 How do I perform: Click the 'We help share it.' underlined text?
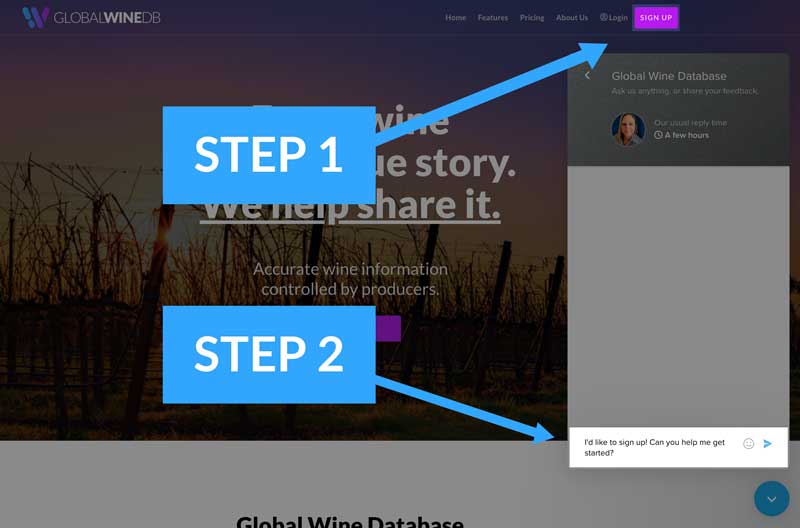pos(350,204)
